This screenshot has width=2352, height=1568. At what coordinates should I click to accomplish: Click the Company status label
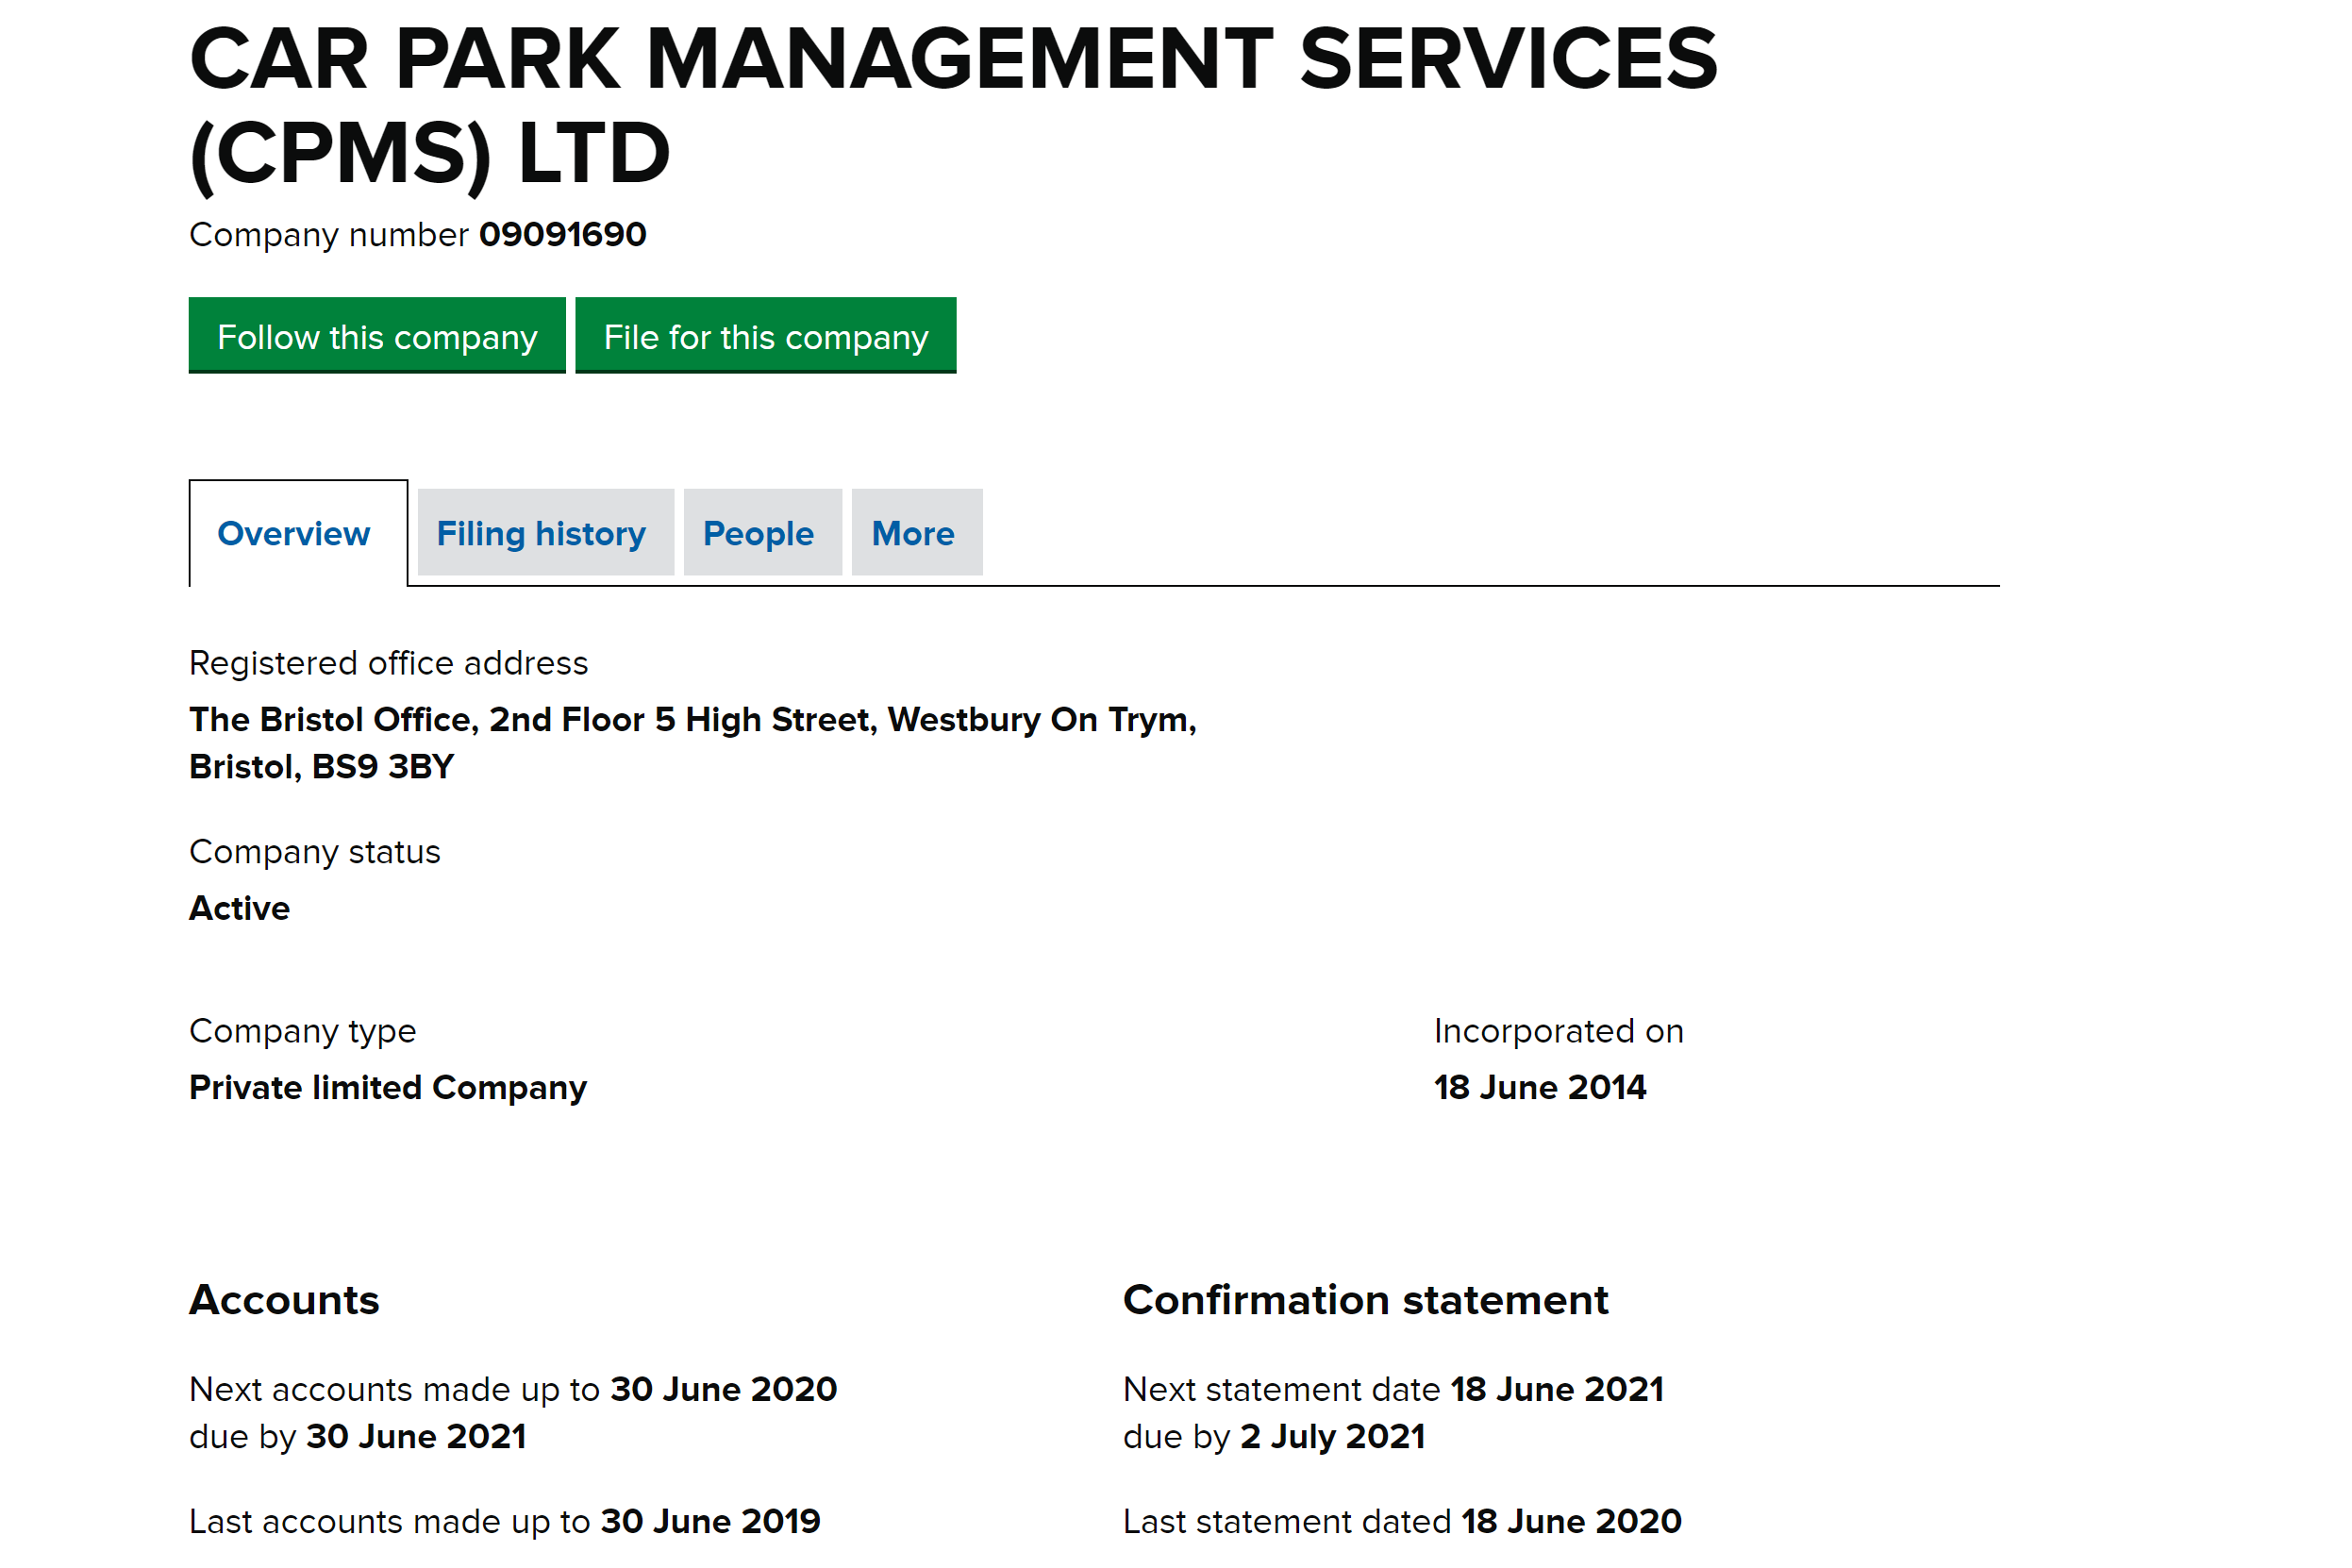pos(314,852)
